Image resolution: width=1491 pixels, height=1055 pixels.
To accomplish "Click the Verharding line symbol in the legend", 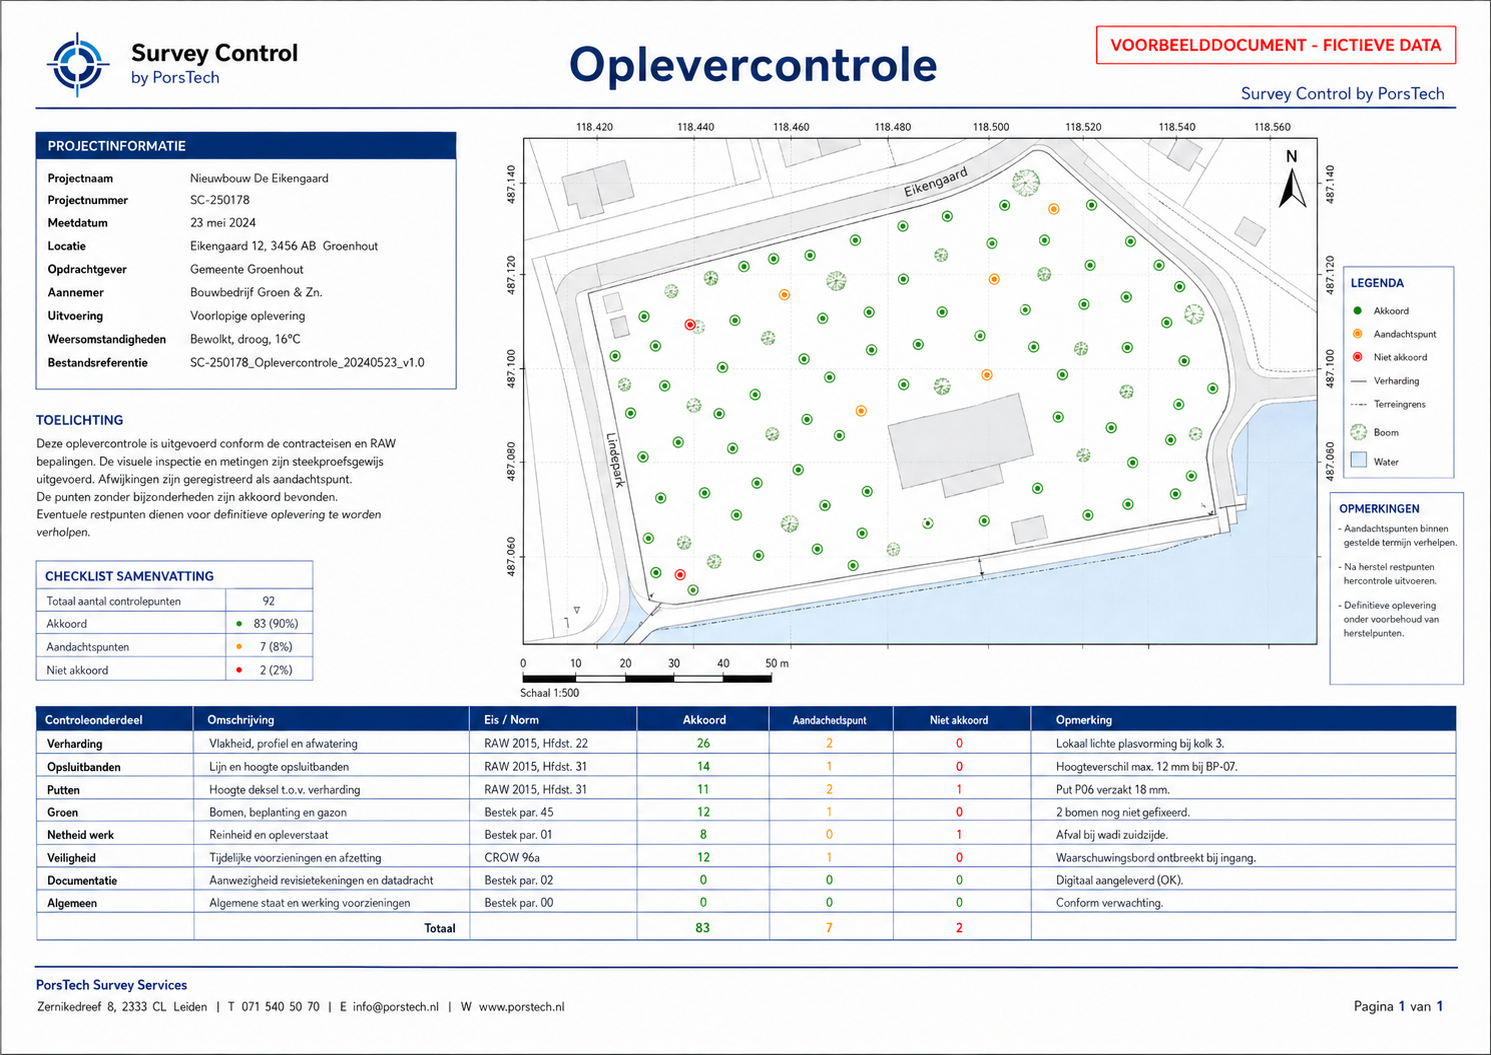I will [x=1358, y=381].
